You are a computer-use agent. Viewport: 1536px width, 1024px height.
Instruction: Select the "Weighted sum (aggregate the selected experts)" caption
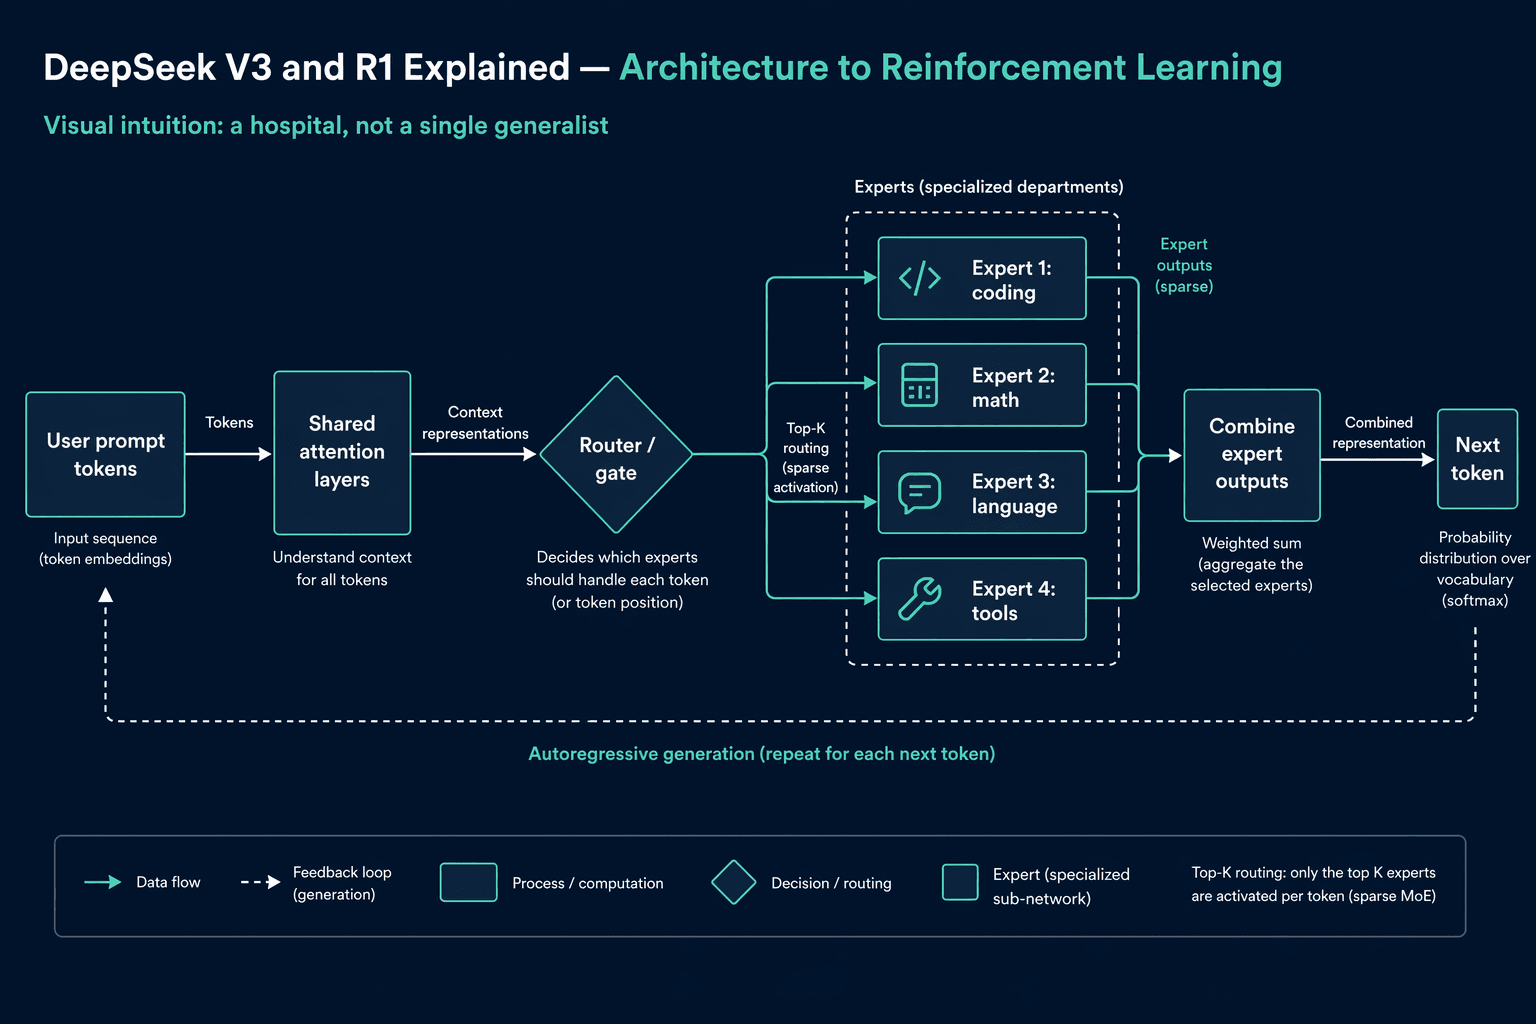coord(1251,564)
